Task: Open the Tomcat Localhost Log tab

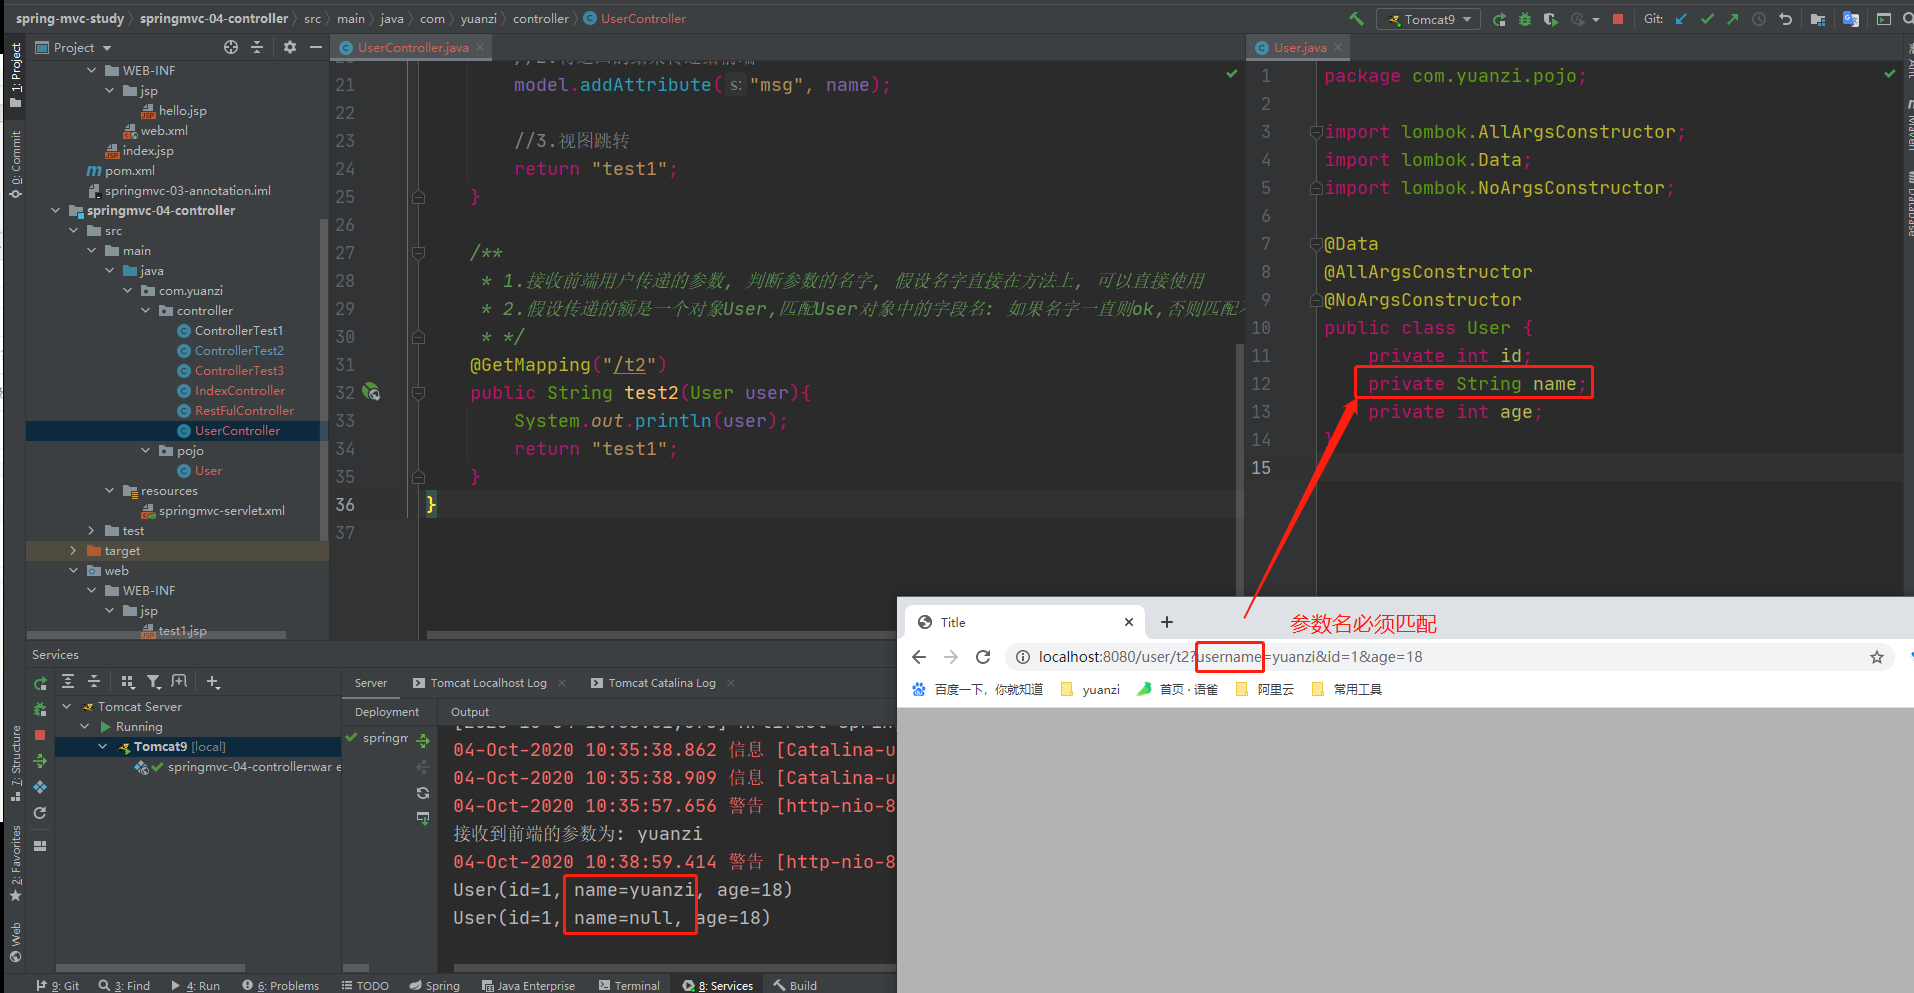Action: point(488,683)
